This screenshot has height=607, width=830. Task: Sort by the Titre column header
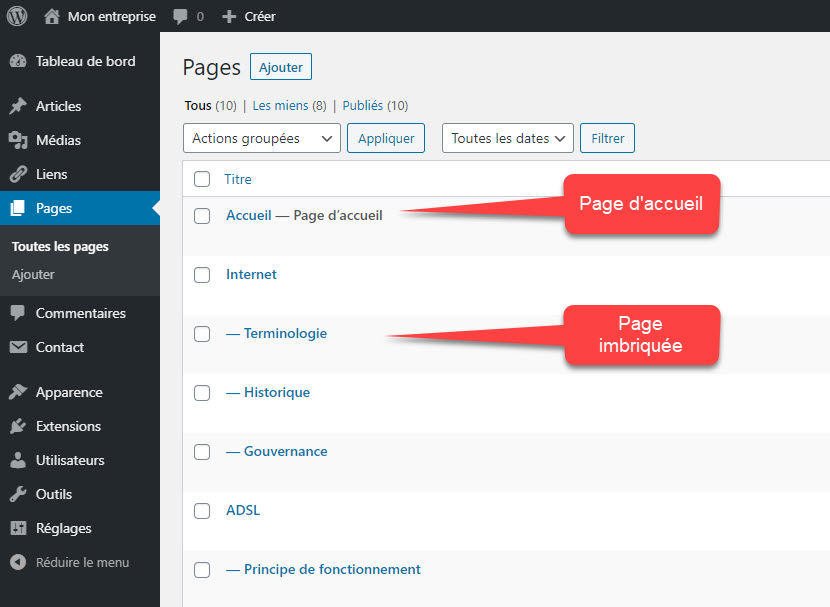tap(238, 179)
